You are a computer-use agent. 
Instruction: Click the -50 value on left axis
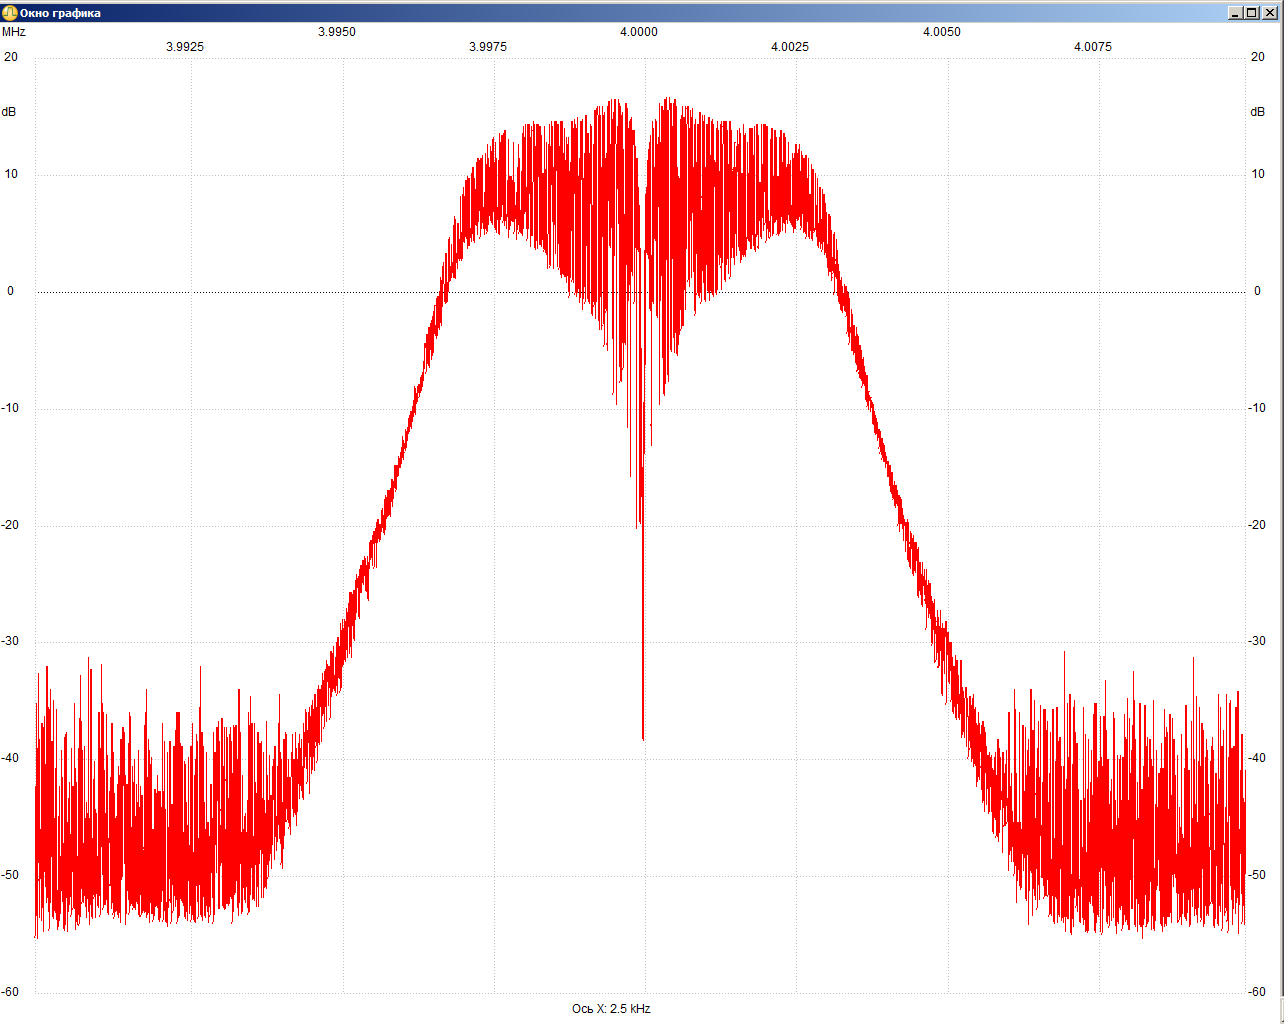pos(10,875)
